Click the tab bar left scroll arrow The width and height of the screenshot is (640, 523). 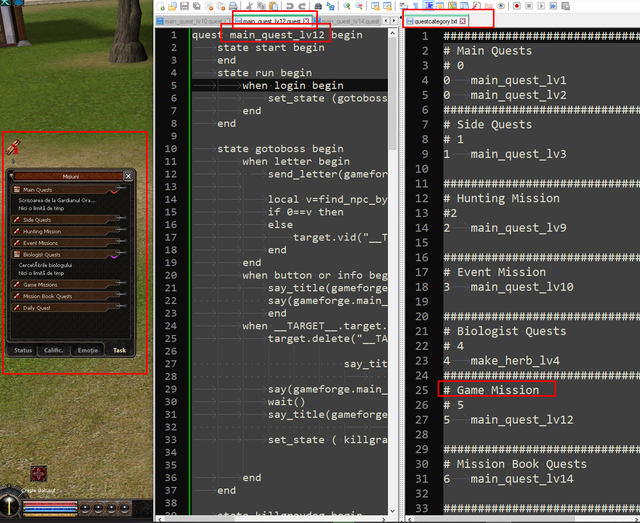[386, 20]
